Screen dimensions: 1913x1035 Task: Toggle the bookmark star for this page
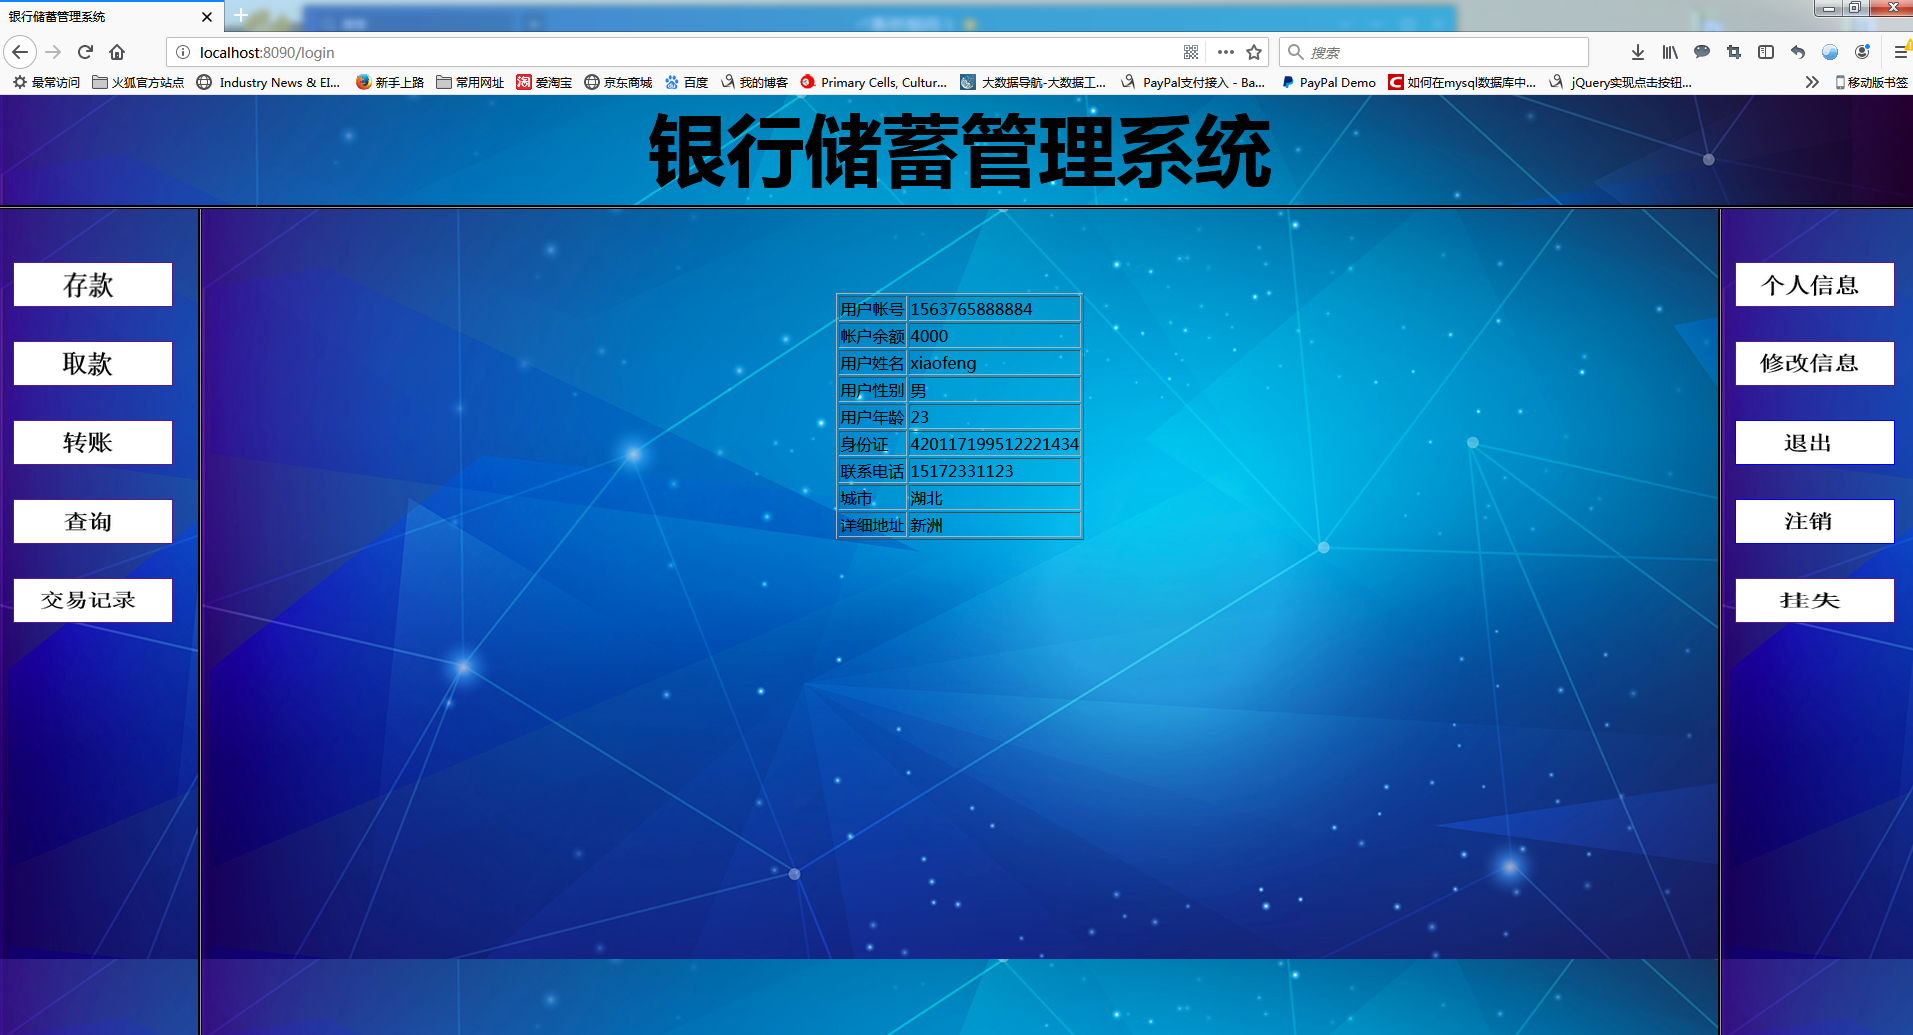(1255, 52)
